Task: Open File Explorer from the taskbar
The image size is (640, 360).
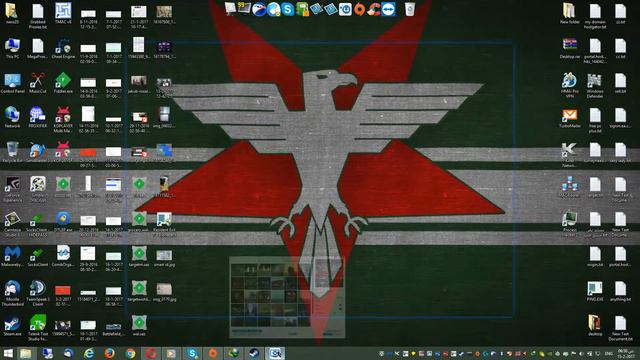Action: pos(25,353)
